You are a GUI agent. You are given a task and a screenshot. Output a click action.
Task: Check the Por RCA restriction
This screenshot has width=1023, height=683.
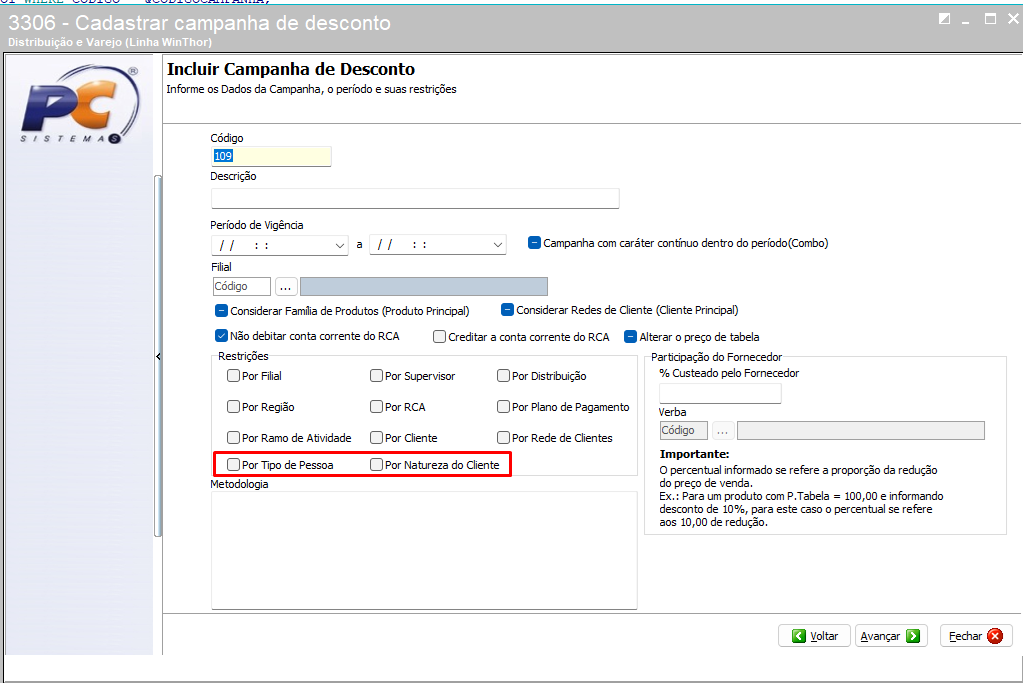point(376,406)
